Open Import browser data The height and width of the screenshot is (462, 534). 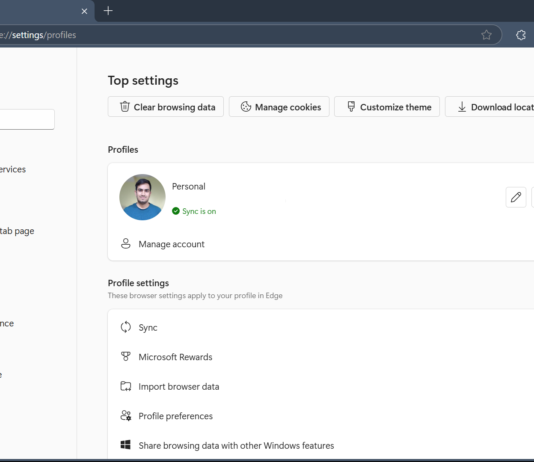click(320, 386)
